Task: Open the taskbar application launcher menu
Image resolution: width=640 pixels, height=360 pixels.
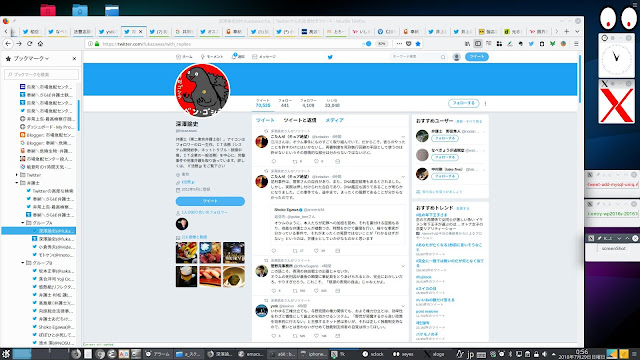Action: tap(6, 354)
